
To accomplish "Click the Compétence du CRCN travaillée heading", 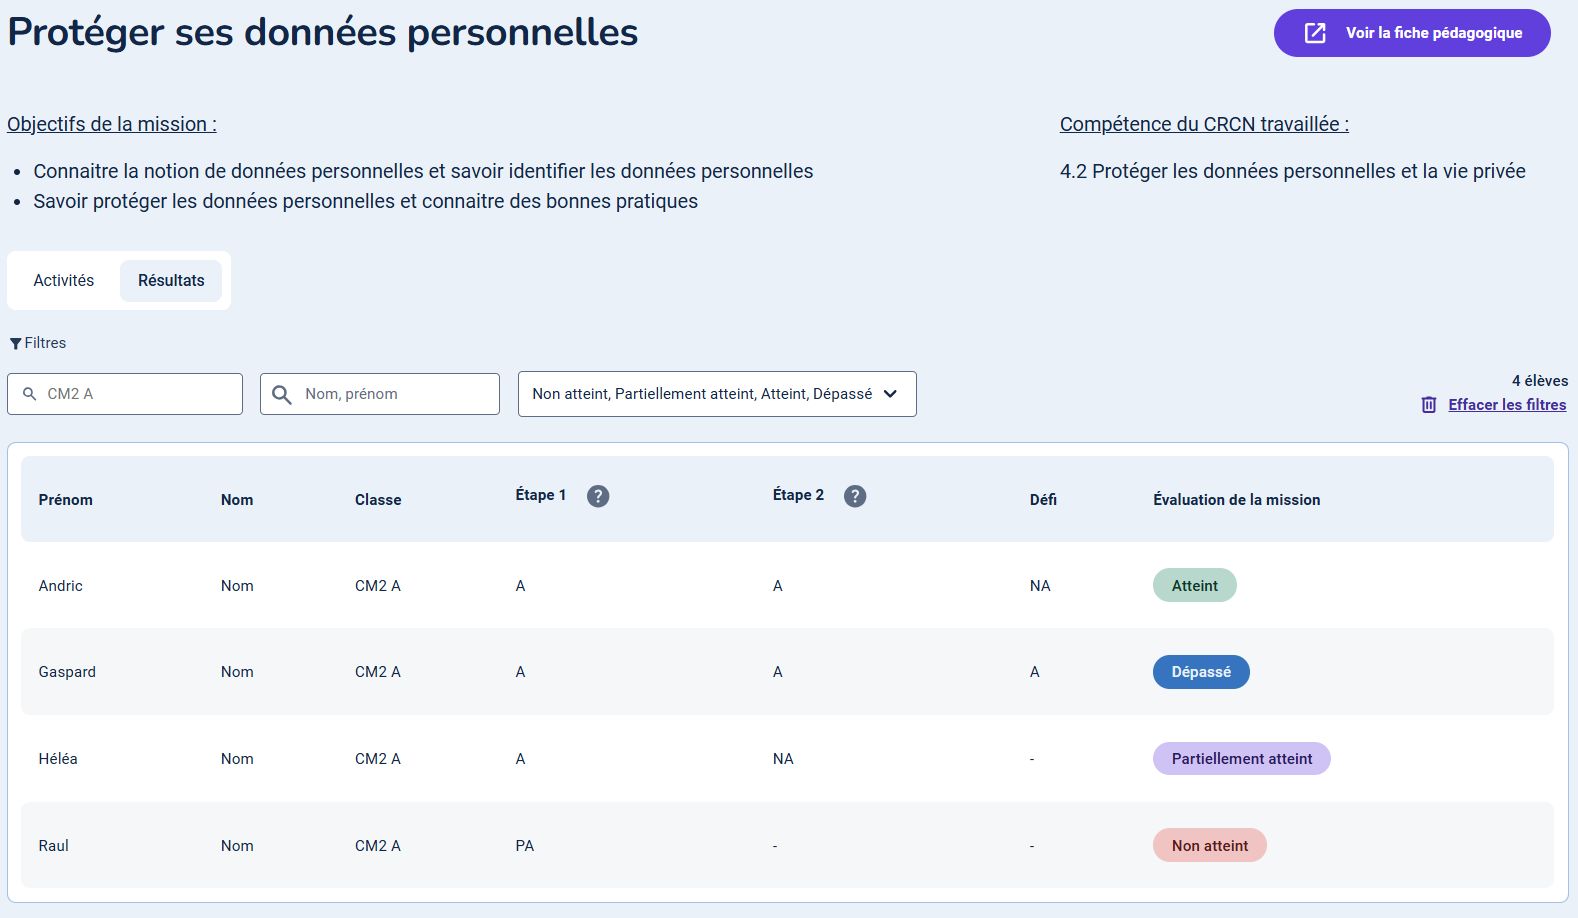I will (1204, 124).
